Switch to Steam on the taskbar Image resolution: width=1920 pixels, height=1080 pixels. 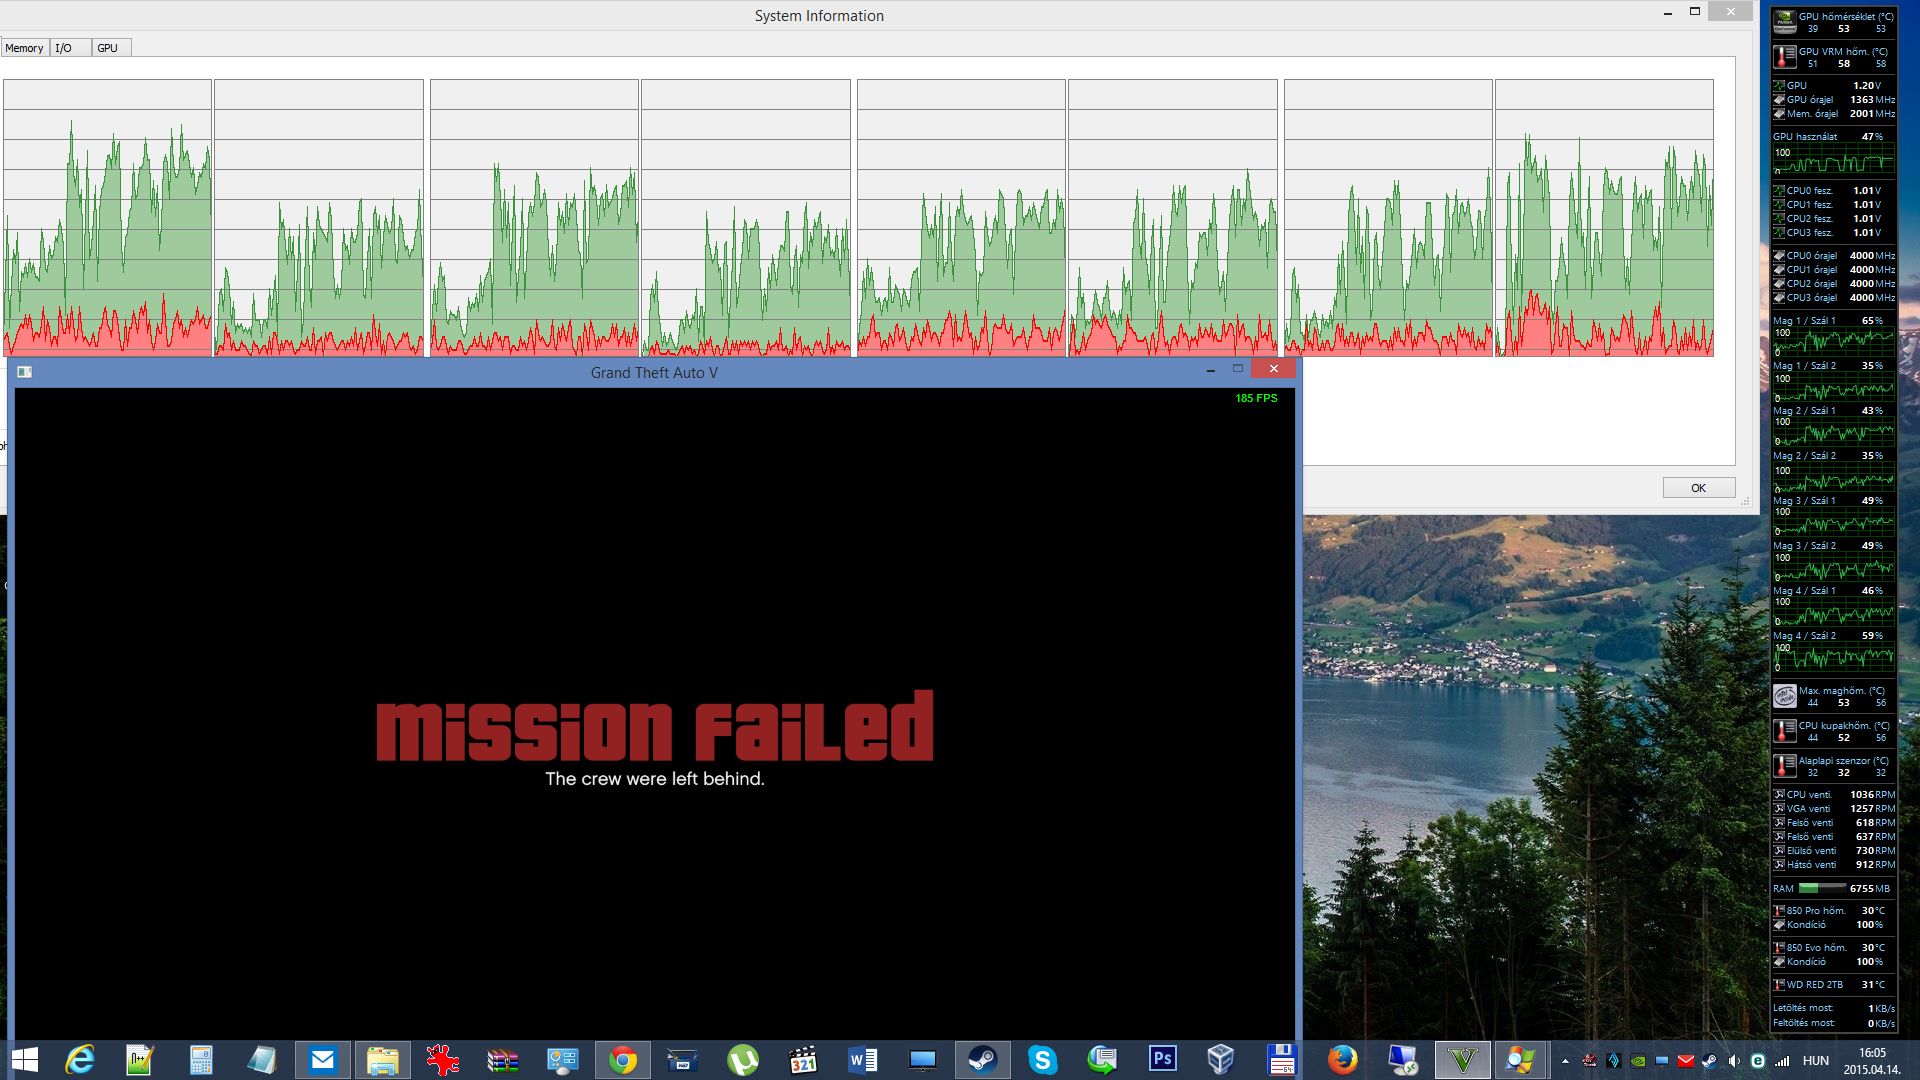pos(982,1060)
